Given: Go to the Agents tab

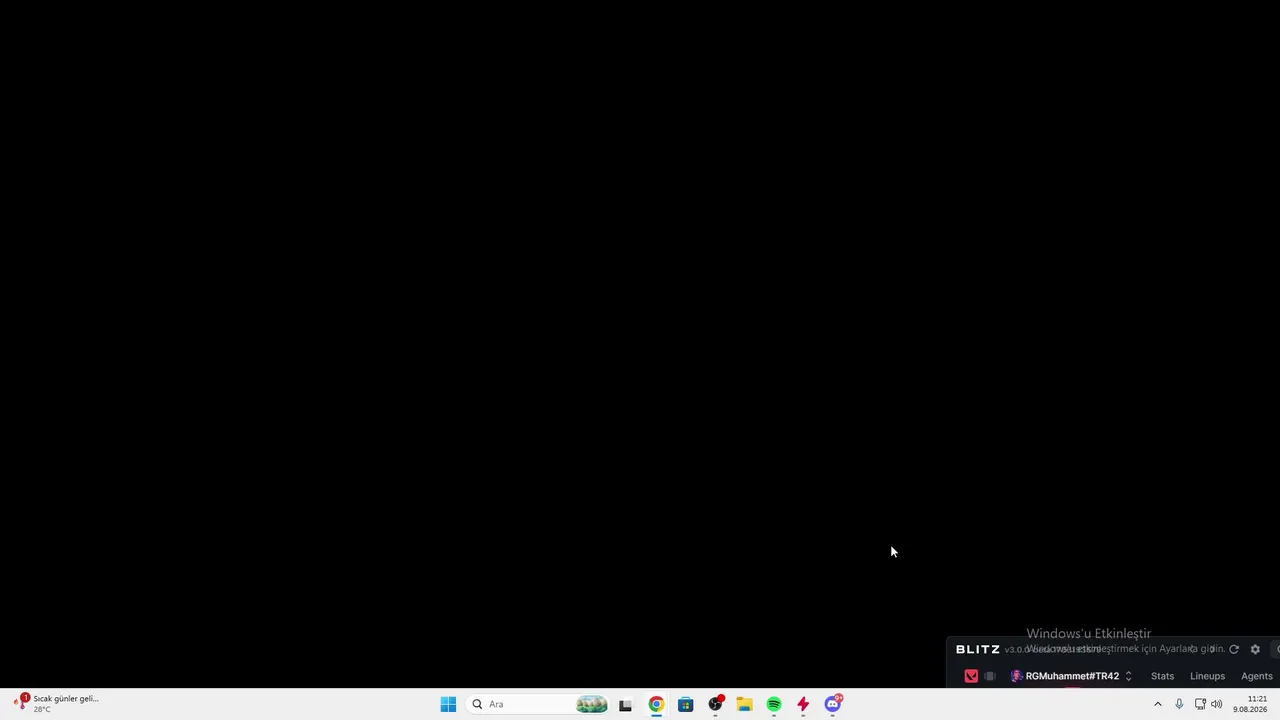Looking at the screenshot, I should coord(1257,676).
